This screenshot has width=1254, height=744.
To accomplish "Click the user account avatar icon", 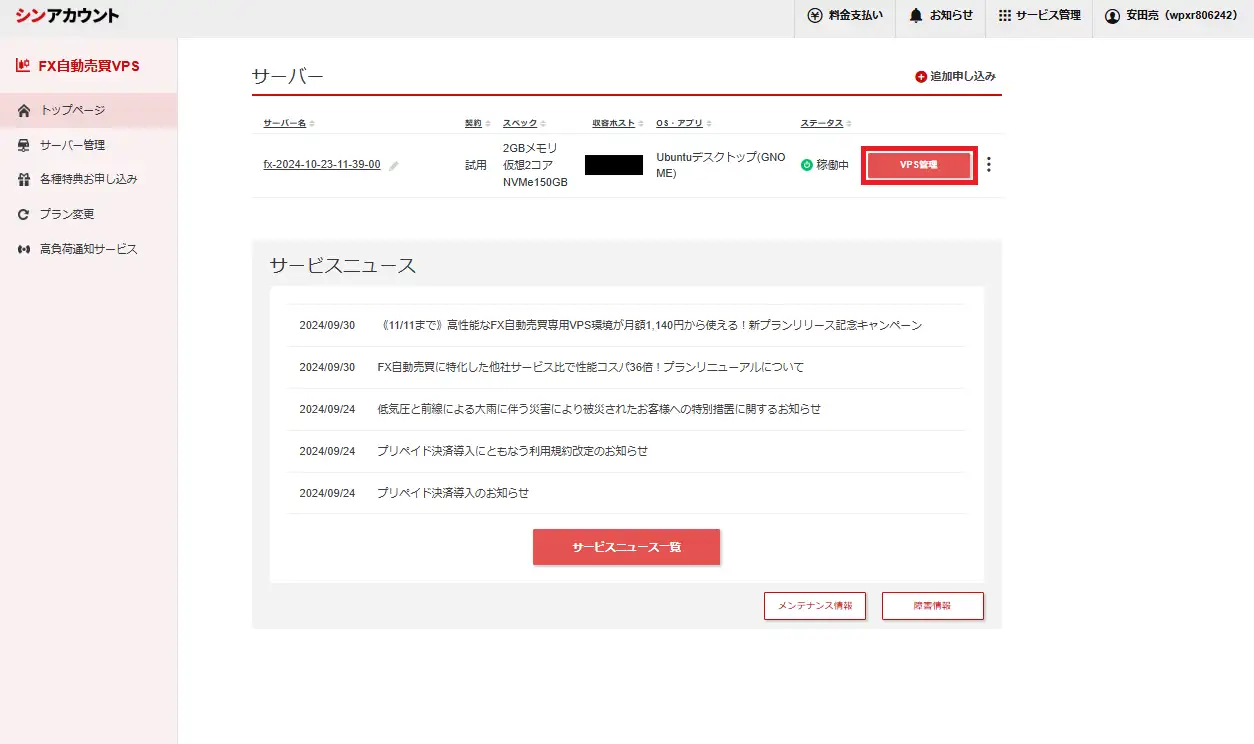I will tap(1112, 16).
